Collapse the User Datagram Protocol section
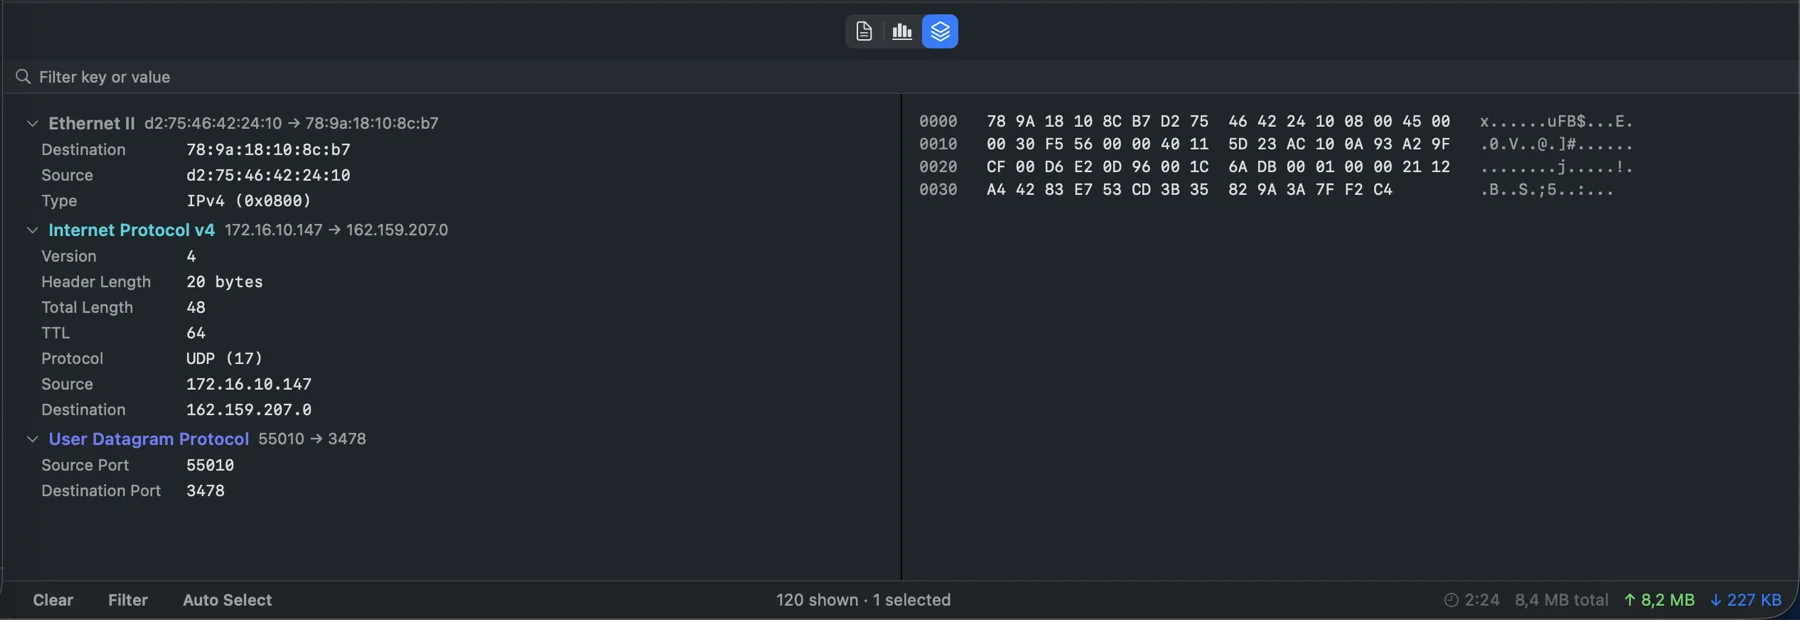The height and width of the screenshot is (620, 1800). (x=32, y=439)
